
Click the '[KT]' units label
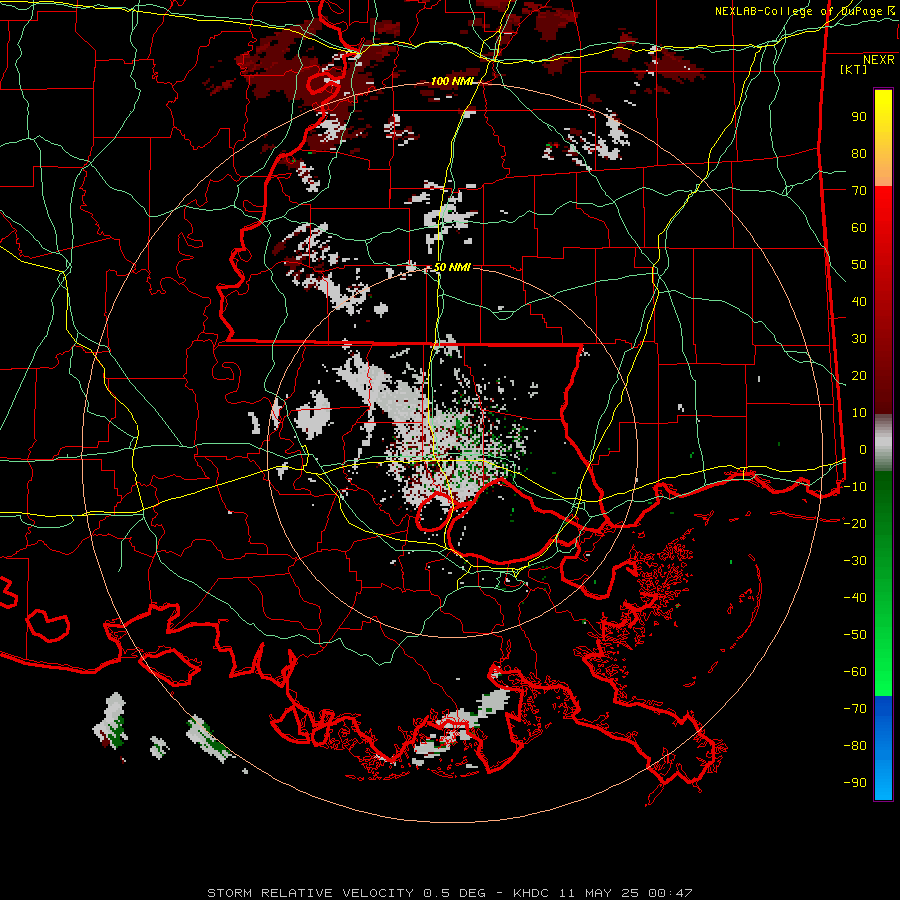pyautogui.click(x=854, y=69)
